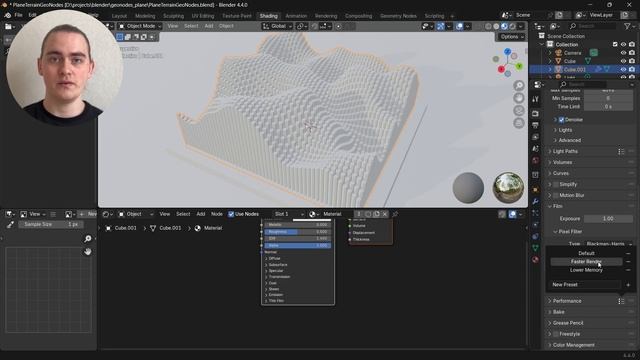Open the View Layer properties tab

coord(536,137)
